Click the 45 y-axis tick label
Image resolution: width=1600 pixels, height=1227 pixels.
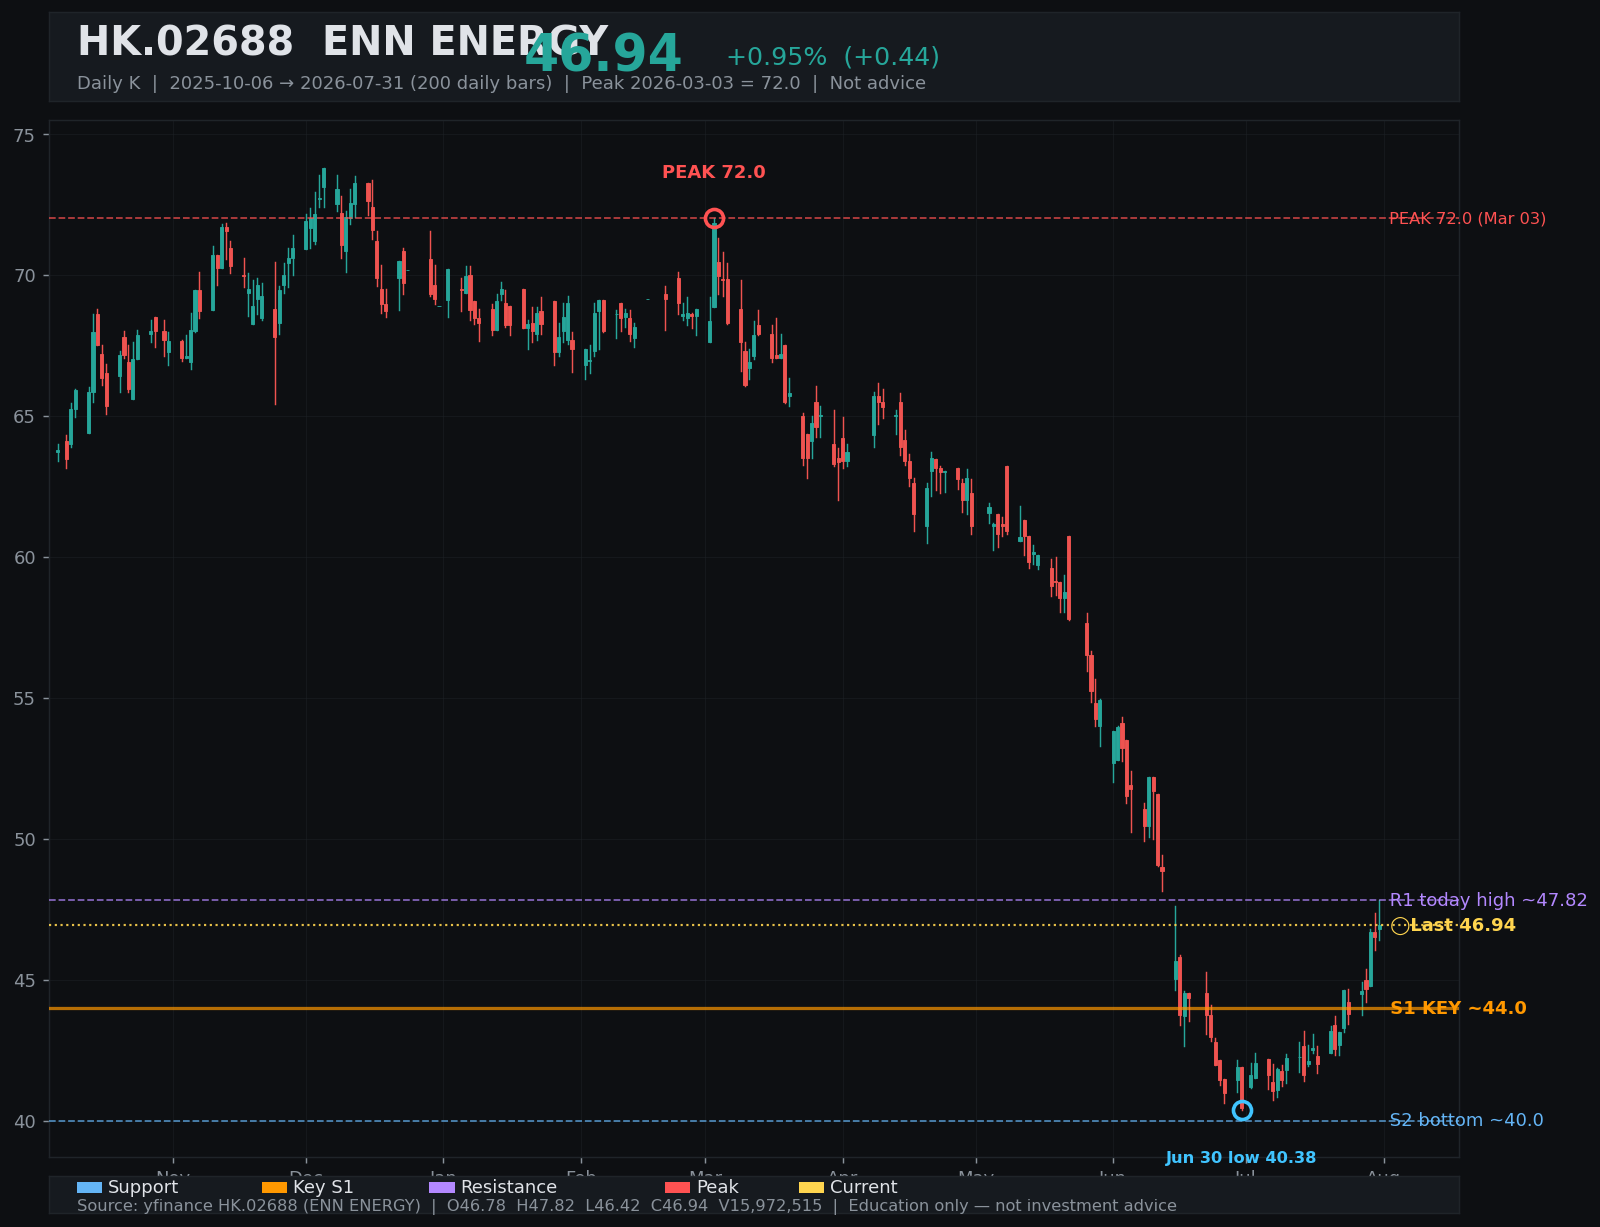pos(25,981)
